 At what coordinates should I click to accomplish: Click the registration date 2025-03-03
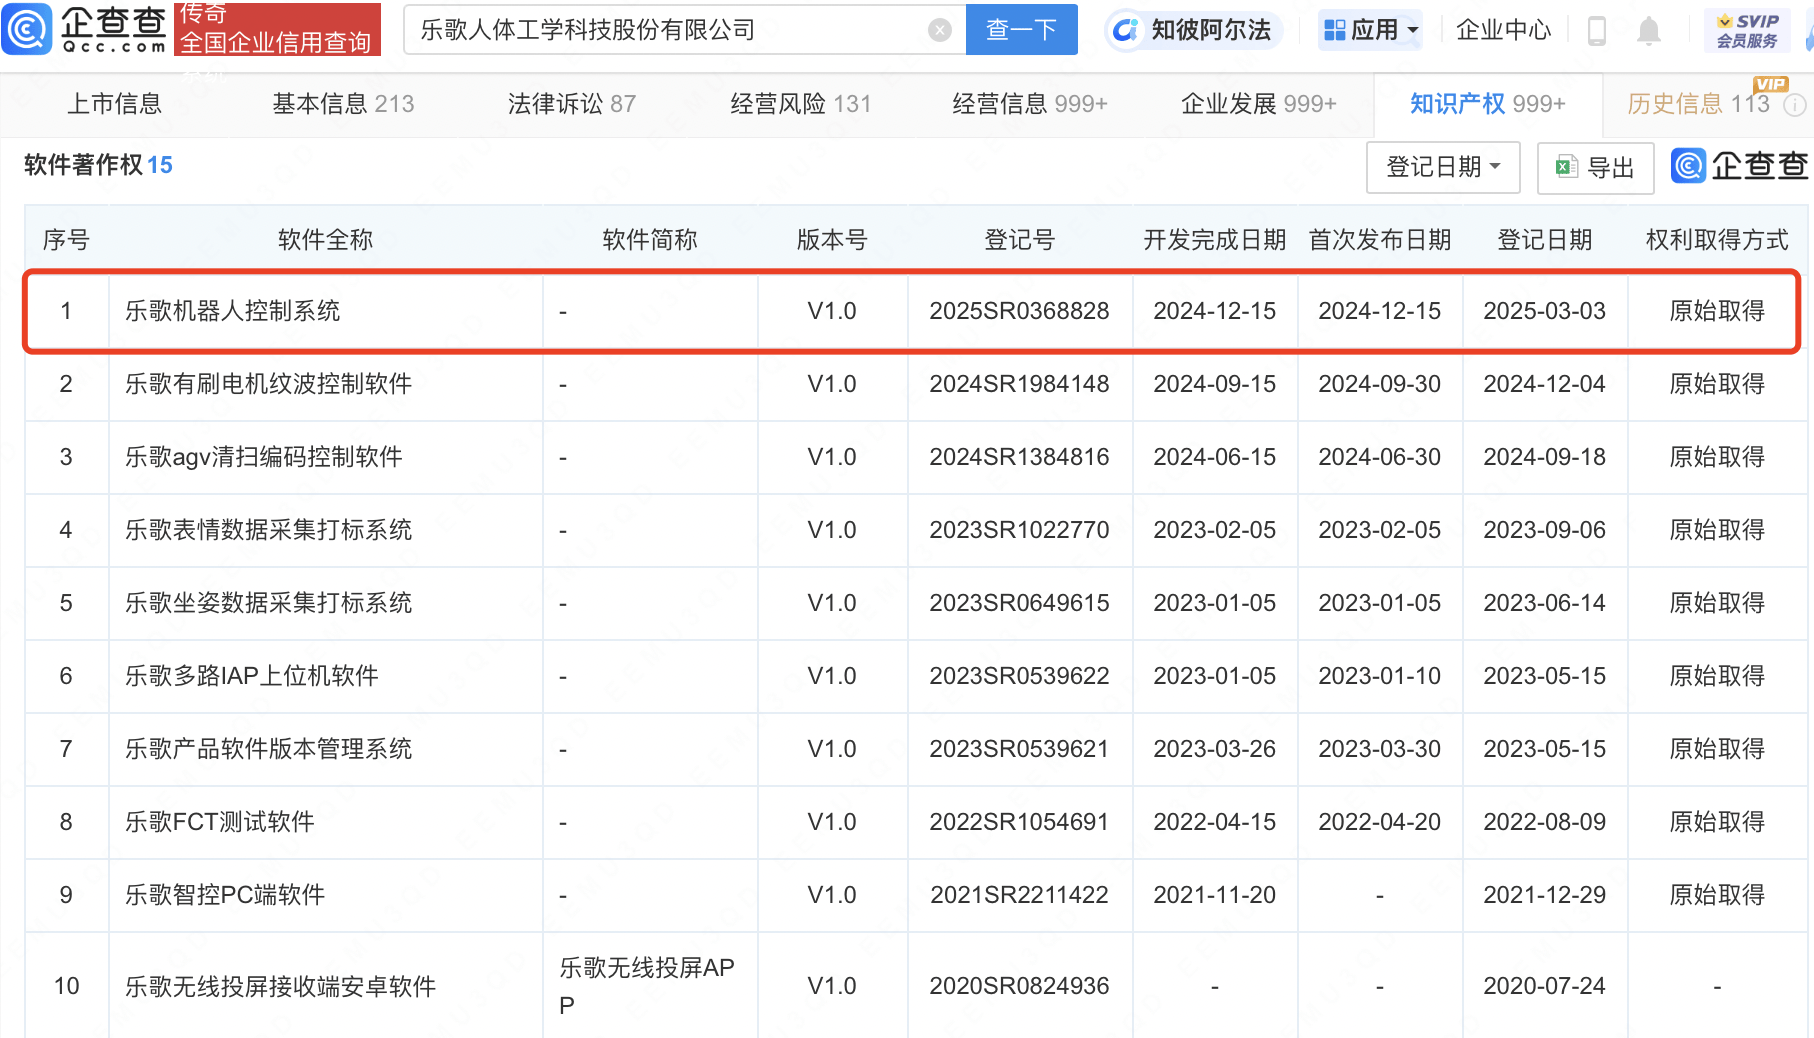[1544, 311]
